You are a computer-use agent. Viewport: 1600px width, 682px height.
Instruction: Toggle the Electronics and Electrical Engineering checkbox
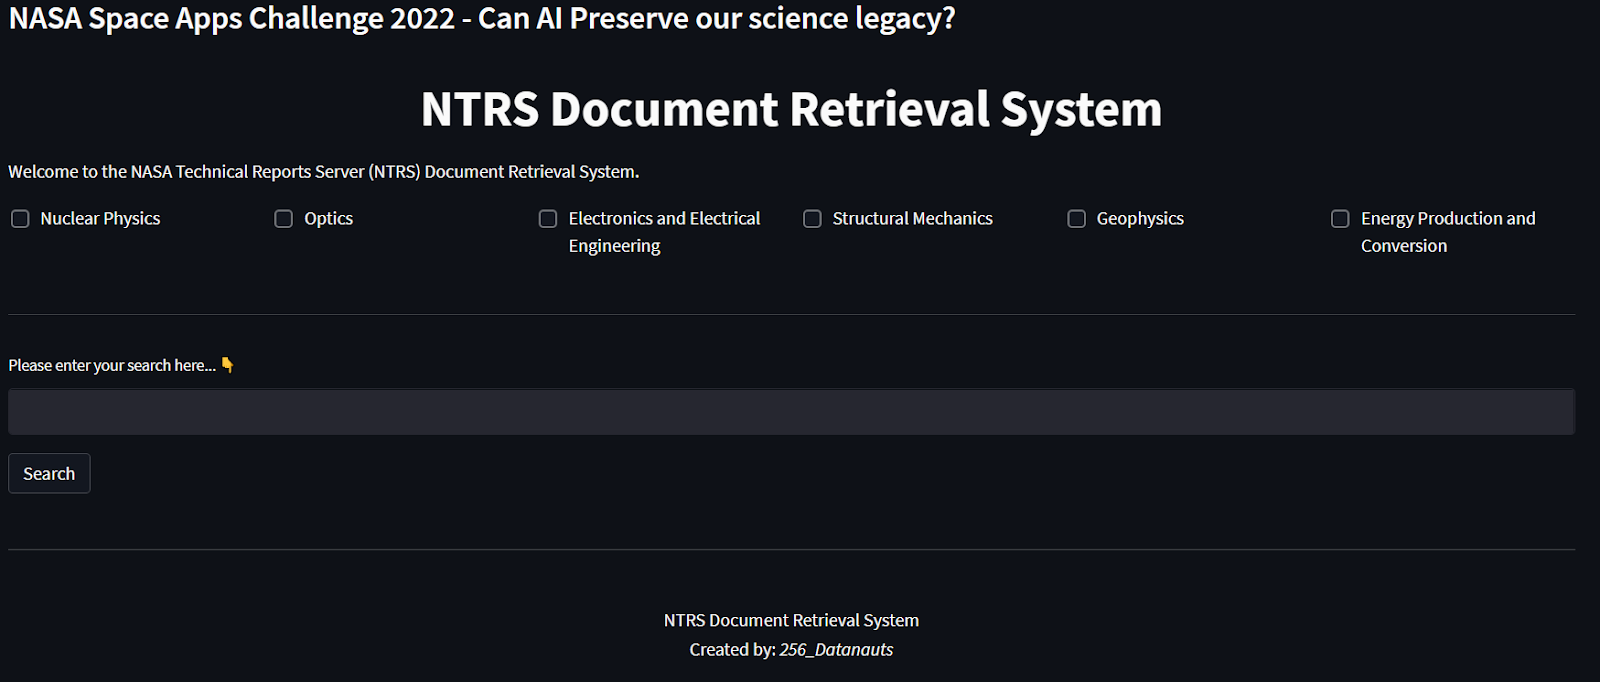coord(548,219)
